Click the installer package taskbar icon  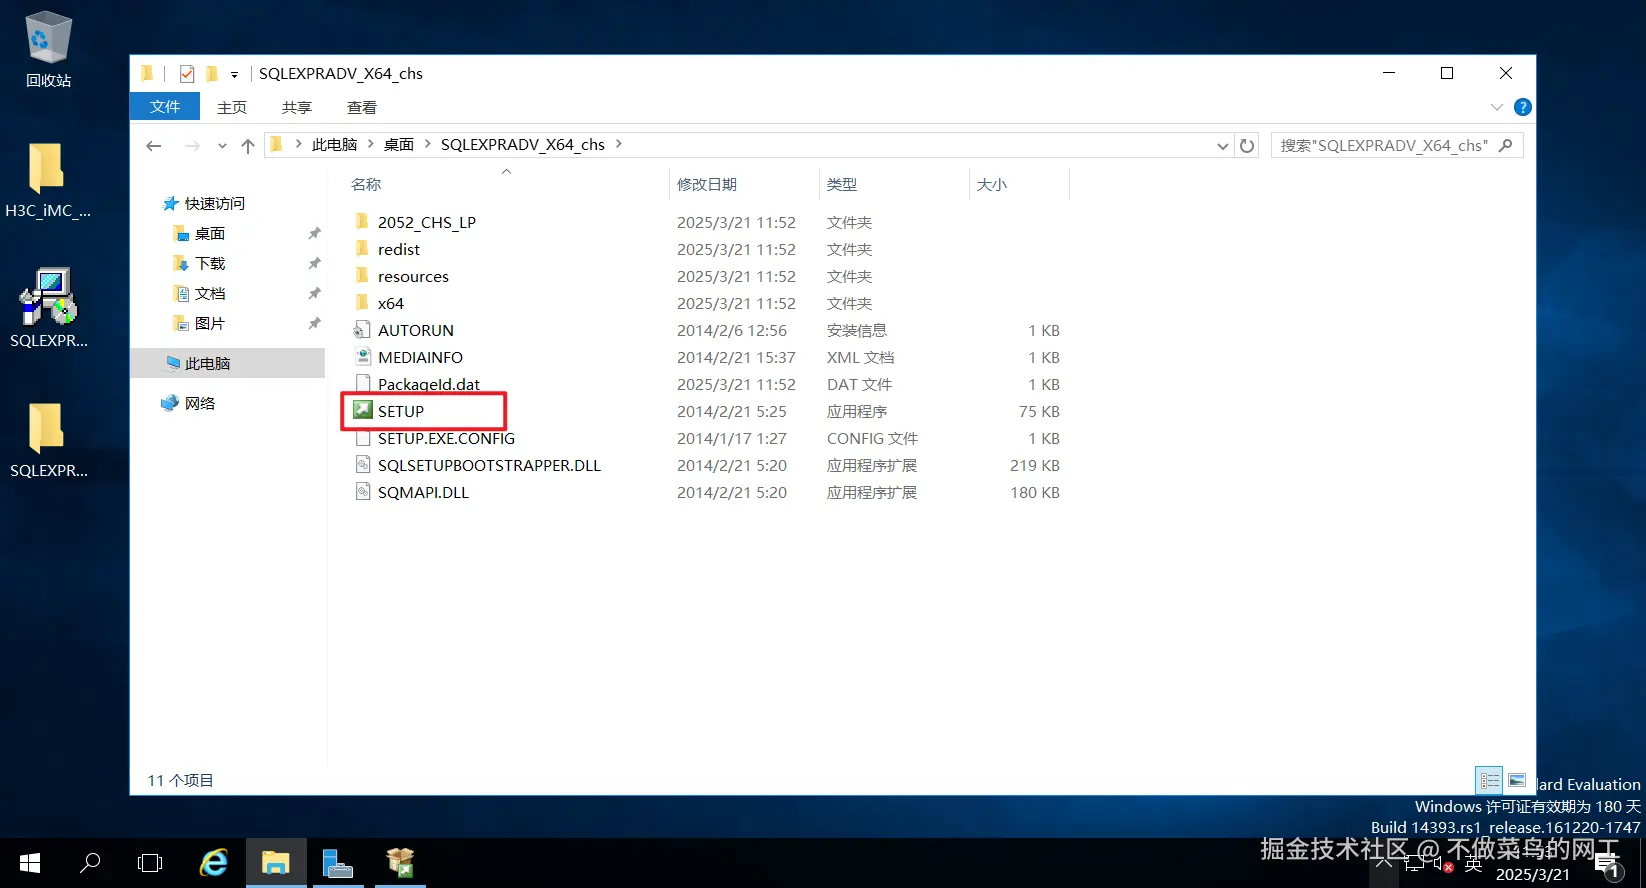[x=400, y=863]
